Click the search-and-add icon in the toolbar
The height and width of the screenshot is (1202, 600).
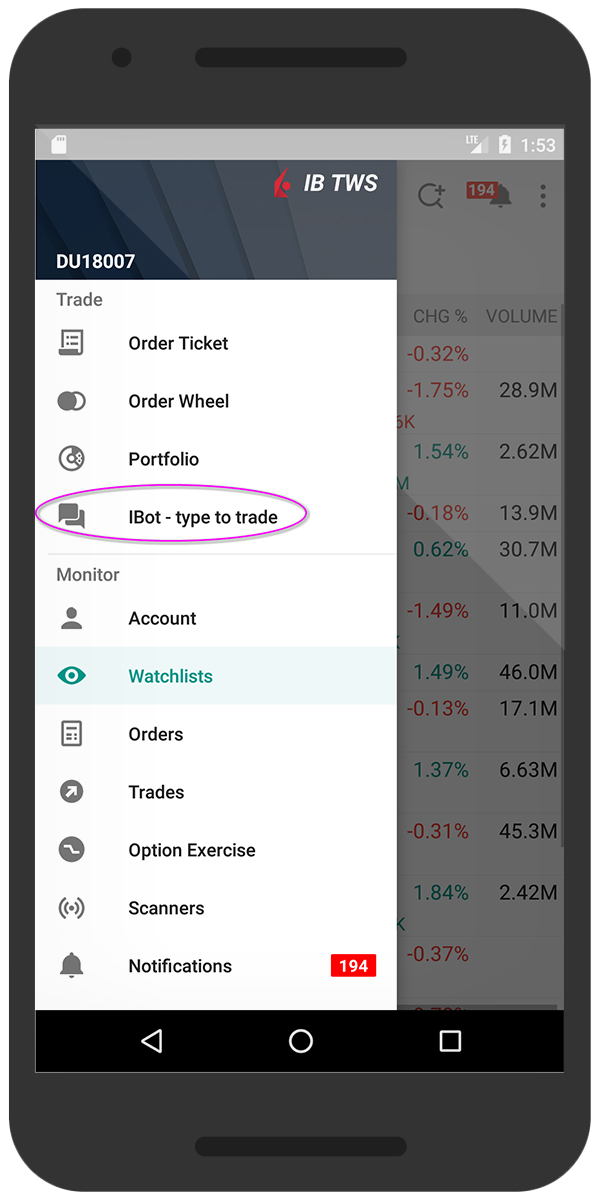click(431, 196)
